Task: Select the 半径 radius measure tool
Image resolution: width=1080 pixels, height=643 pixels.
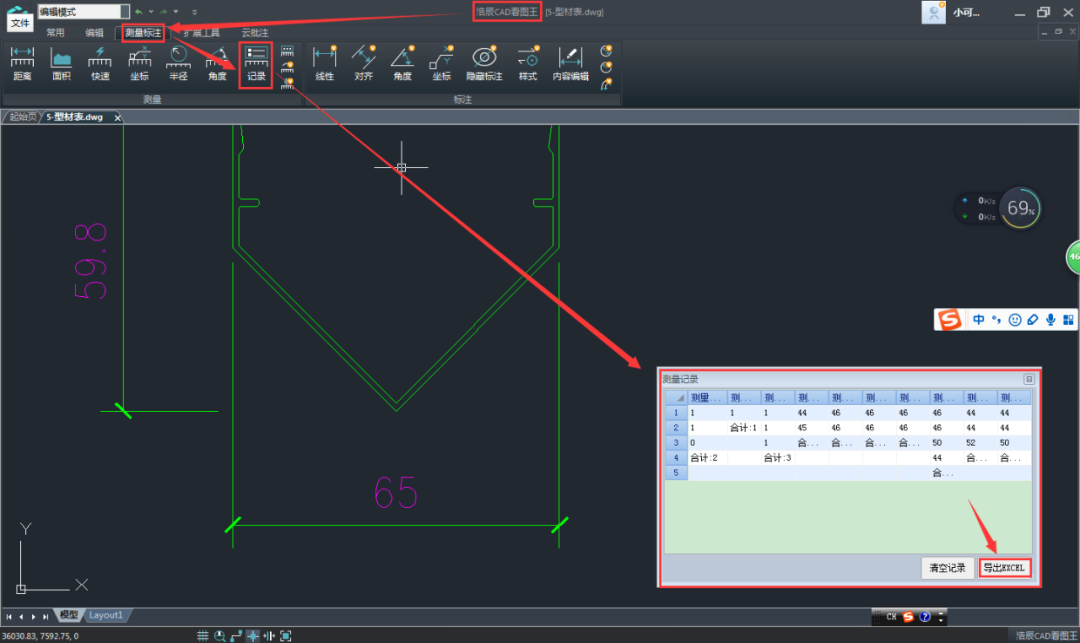Action: click(178, 63)
